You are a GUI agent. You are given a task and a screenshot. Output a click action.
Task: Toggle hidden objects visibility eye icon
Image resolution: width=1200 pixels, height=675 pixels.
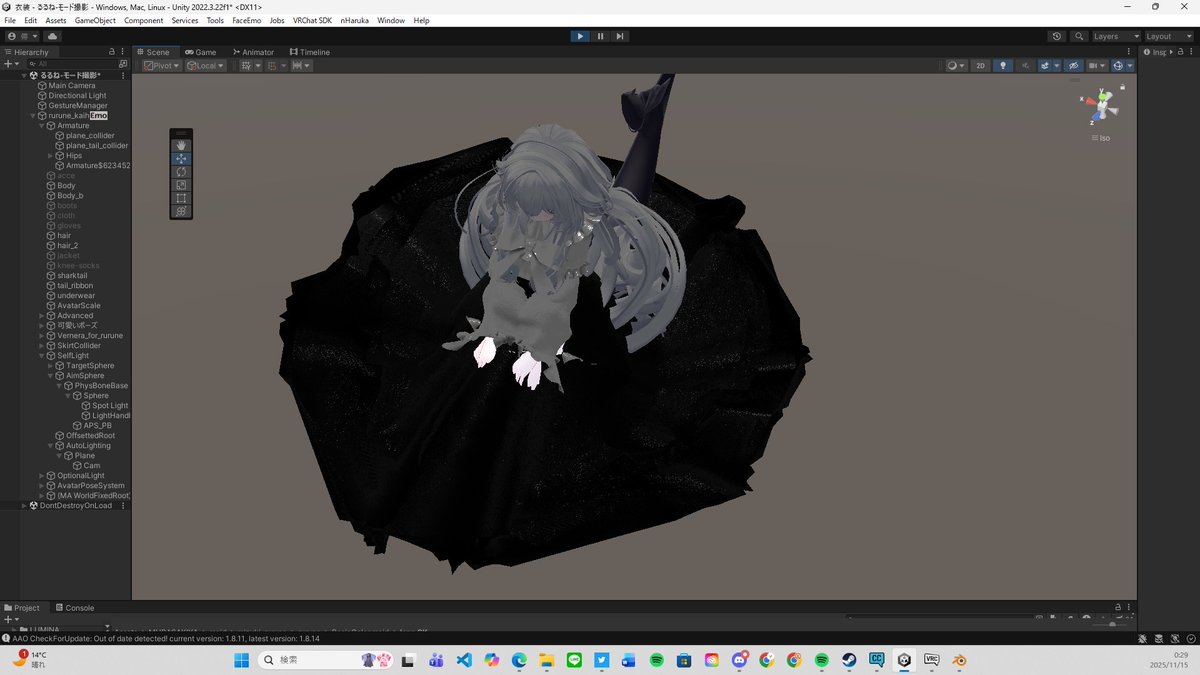[x=1073, y=65]
